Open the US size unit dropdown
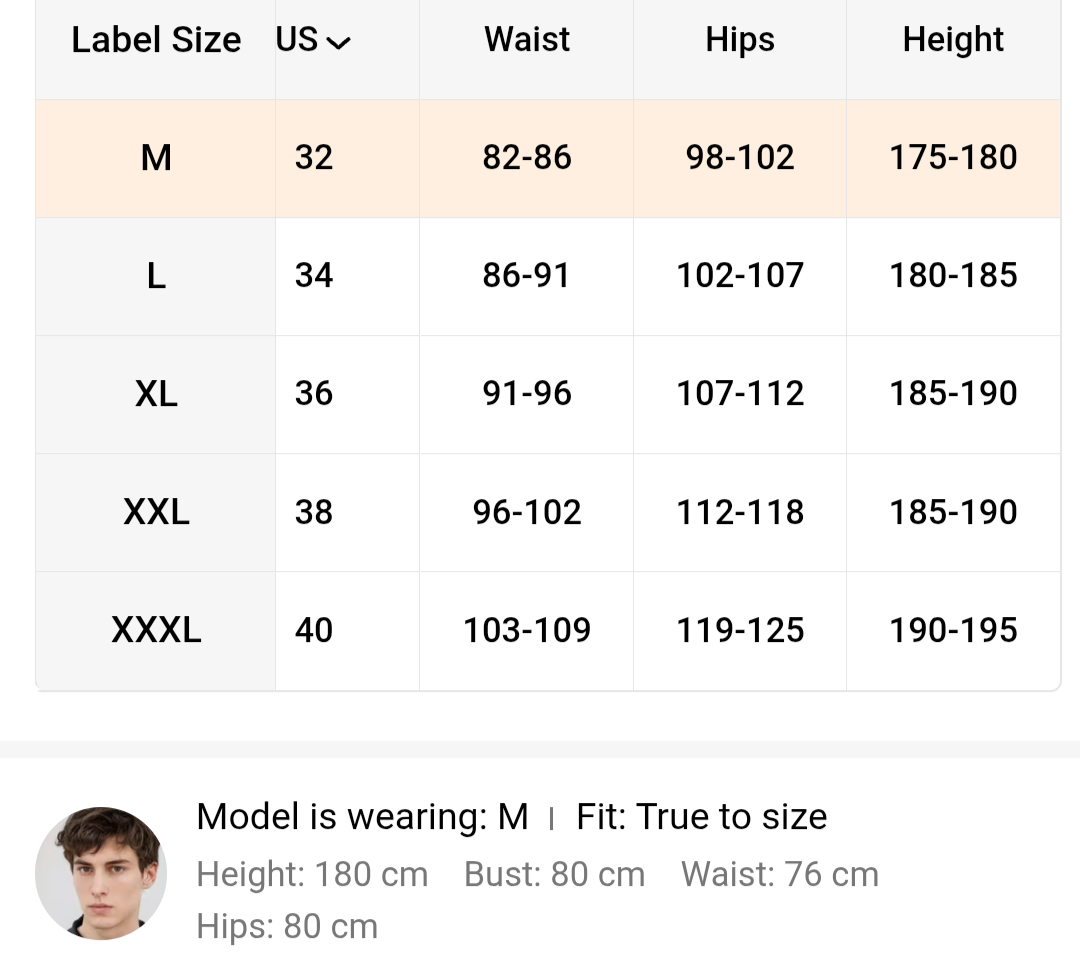The width and height of the screenshot is (1080, 961). (314, 41)
